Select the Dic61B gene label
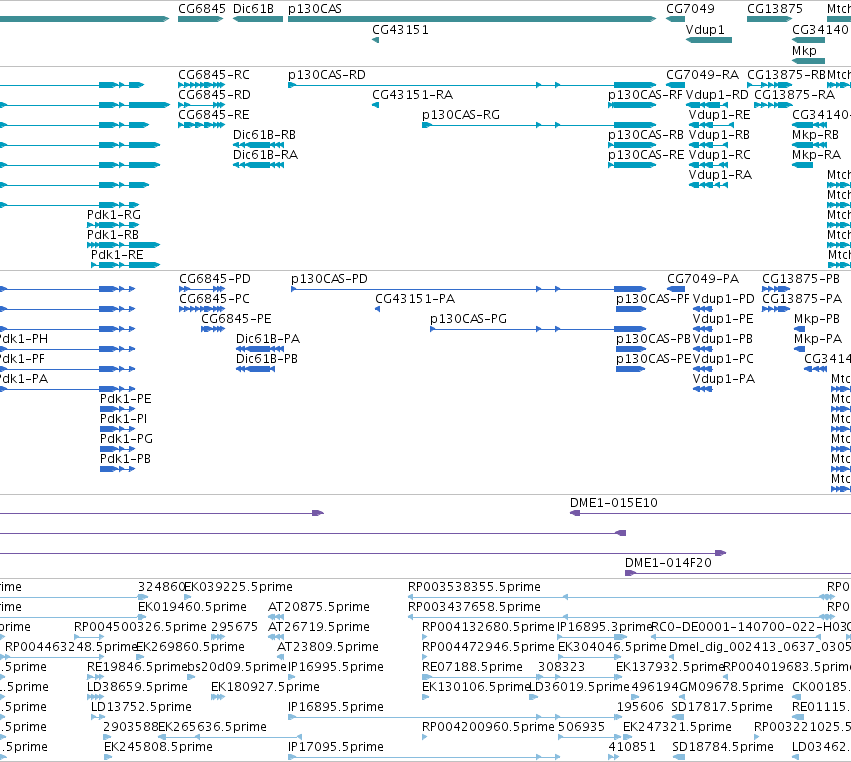The image size is (851, 762). [x=253, y=9]
